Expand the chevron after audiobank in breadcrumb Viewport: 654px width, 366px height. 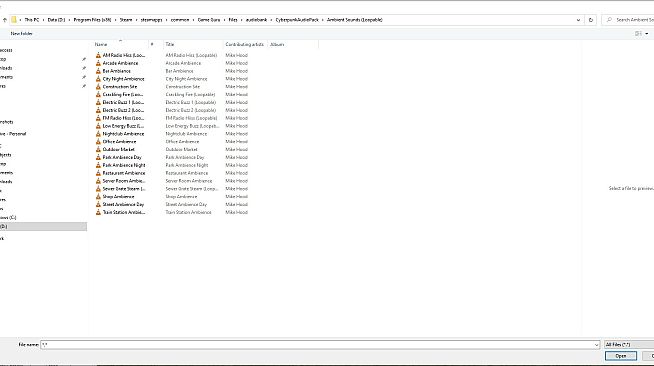[x=272, y=20]
